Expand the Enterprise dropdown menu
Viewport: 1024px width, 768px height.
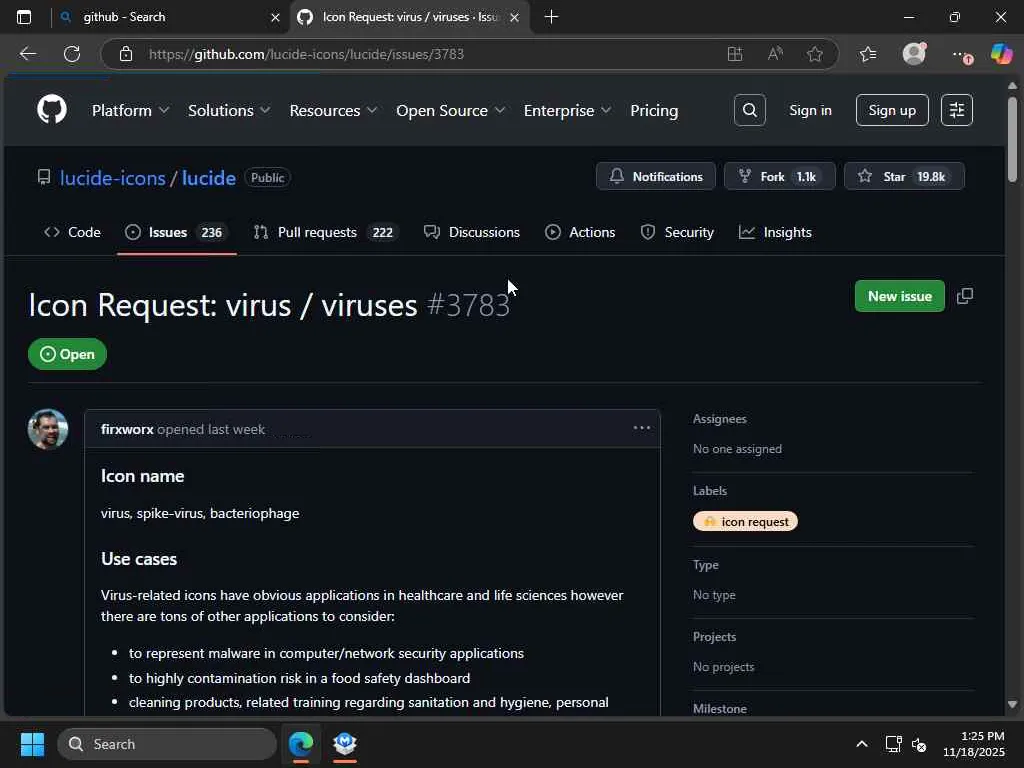point(568,110)
